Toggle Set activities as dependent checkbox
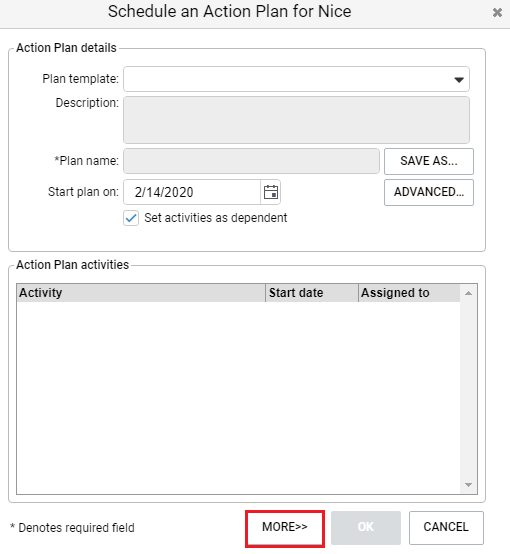The height and width of the screenshot is (554, 510). [131, 218]
